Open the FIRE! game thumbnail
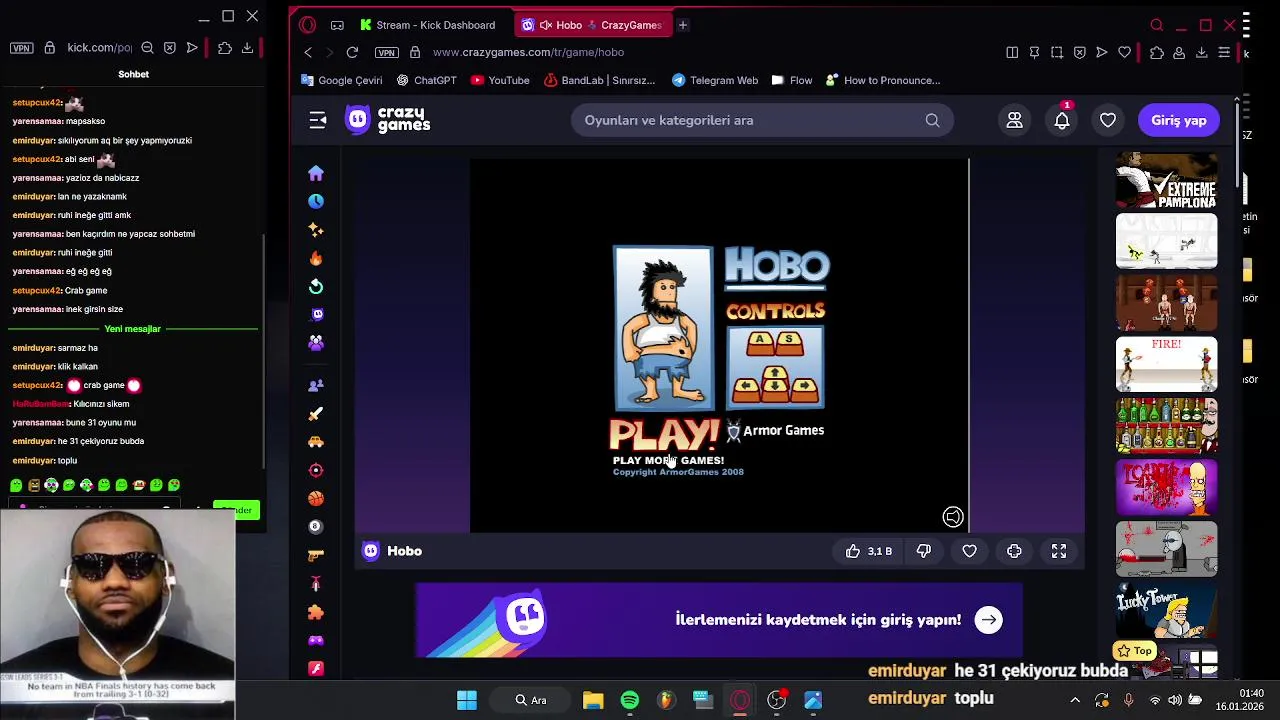Image resolution: width=1280 pixels, height=720 pixels. (1167, 364)
